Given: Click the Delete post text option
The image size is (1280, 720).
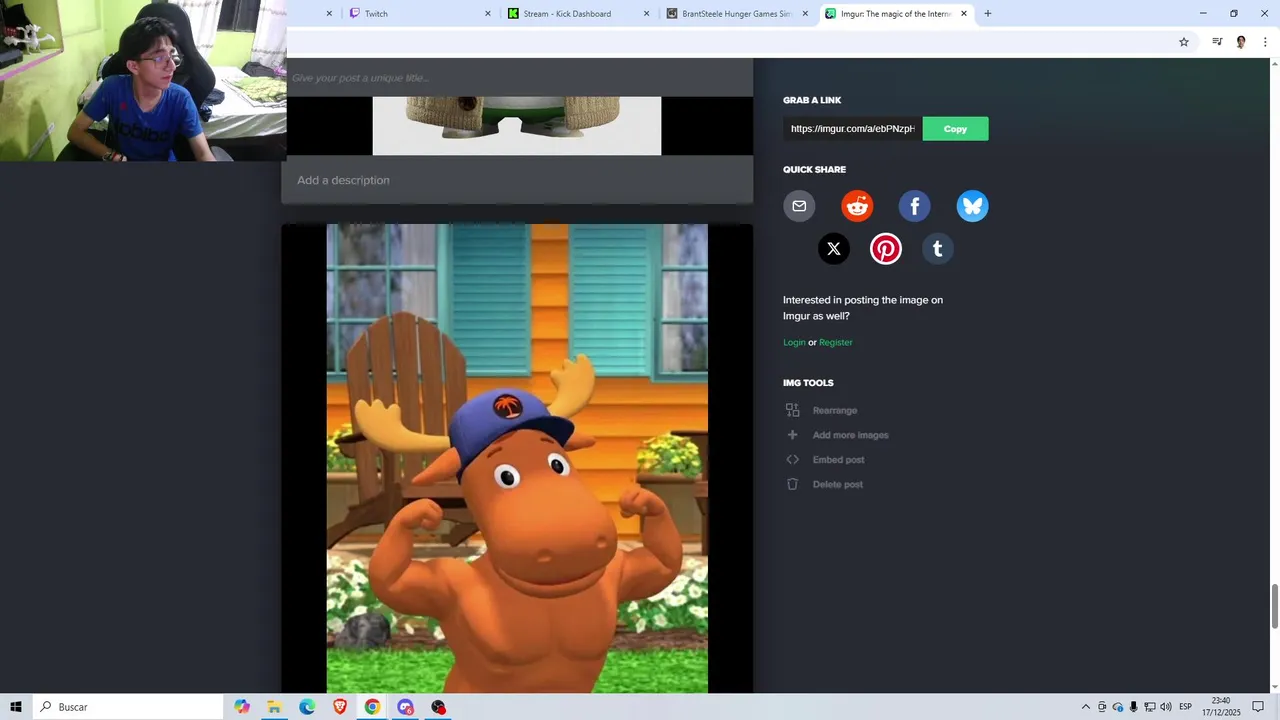Looking at the screenshot, I should pos(838,484).
